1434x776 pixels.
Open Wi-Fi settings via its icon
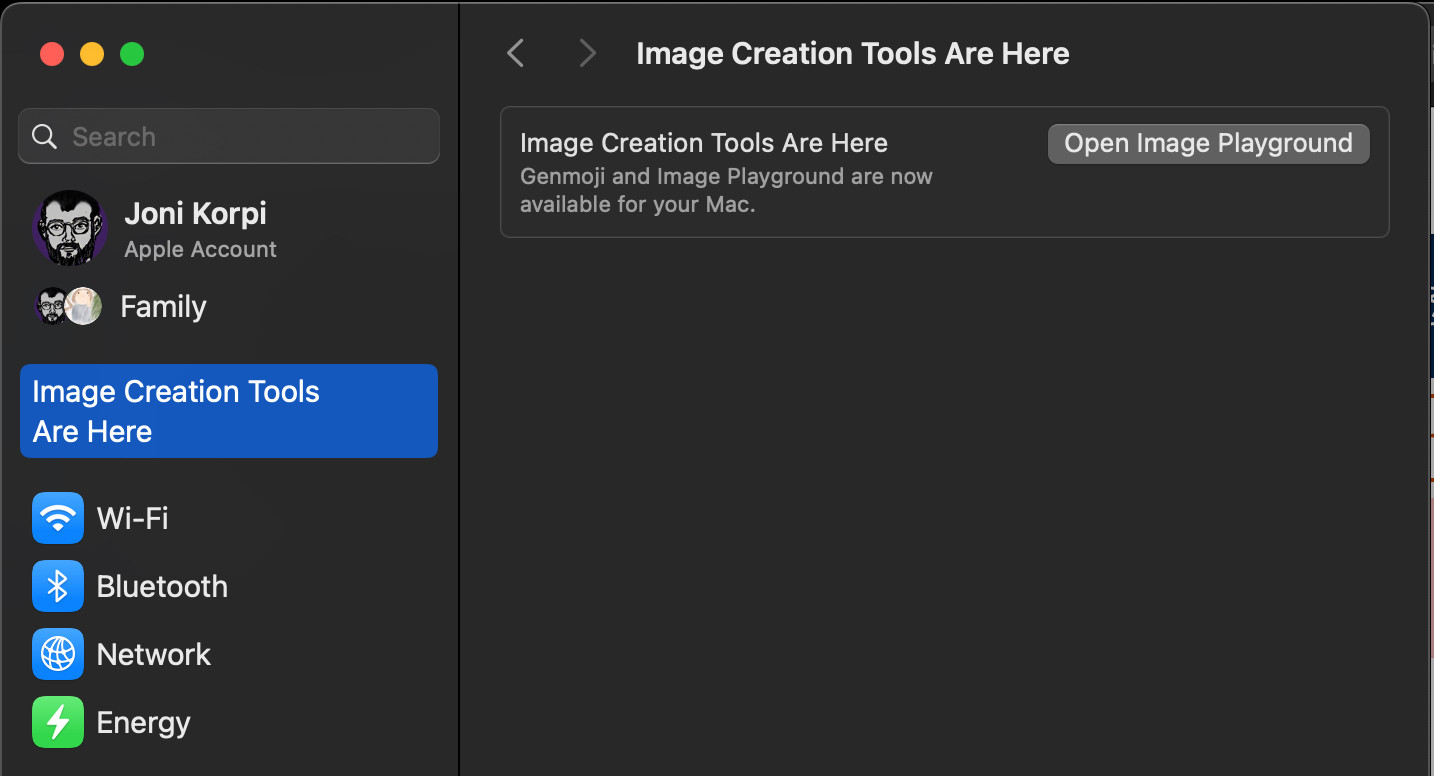pyautogui.click(x=58, y=518)
